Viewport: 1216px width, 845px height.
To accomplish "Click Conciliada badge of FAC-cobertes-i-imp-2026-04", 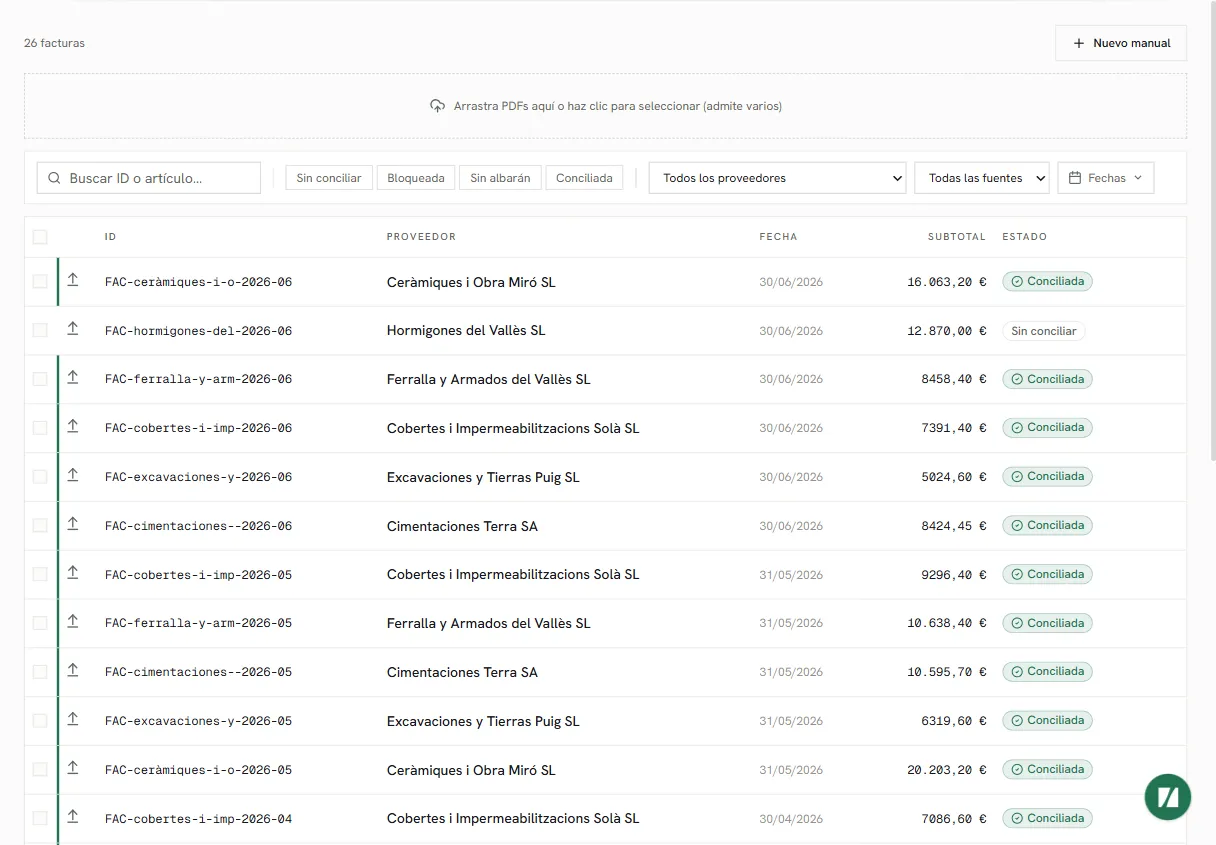I will coord(1047,818).
